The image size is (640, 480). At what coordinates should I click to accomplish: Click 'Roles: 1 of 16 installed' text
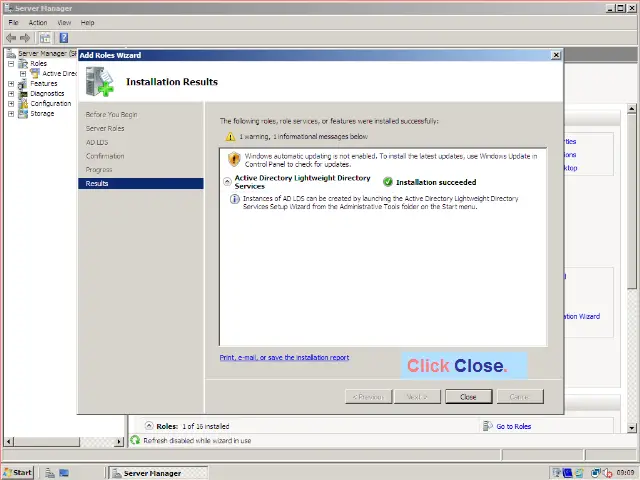193,426
